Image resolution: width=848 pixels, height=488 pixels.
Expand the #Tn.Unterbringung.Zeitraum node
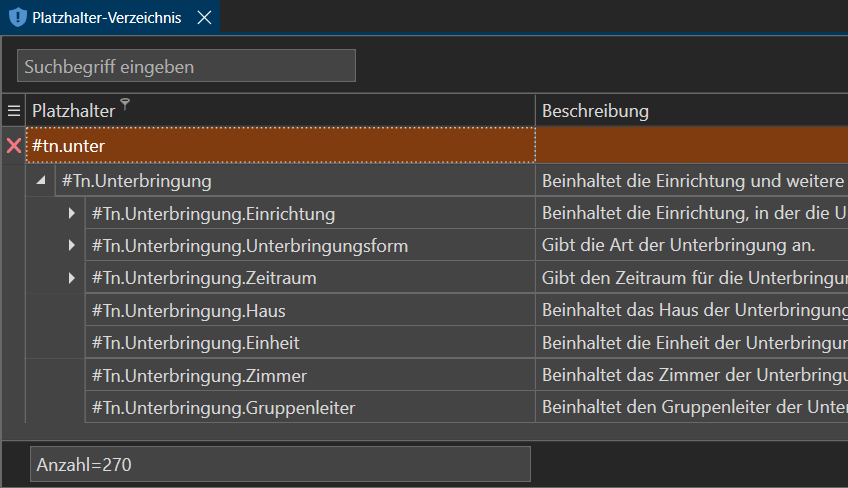(72, 278)
